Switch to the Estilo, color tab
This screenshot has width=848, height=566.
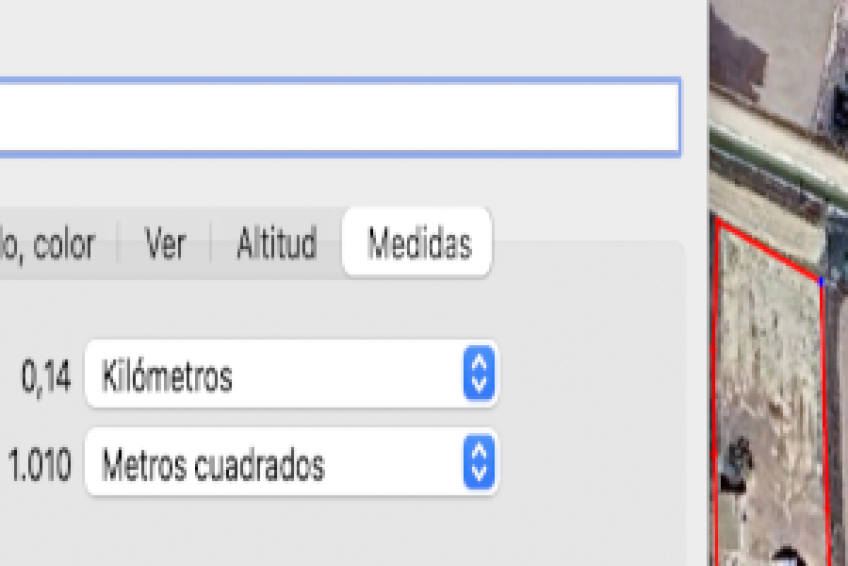[x=48, y=244]
